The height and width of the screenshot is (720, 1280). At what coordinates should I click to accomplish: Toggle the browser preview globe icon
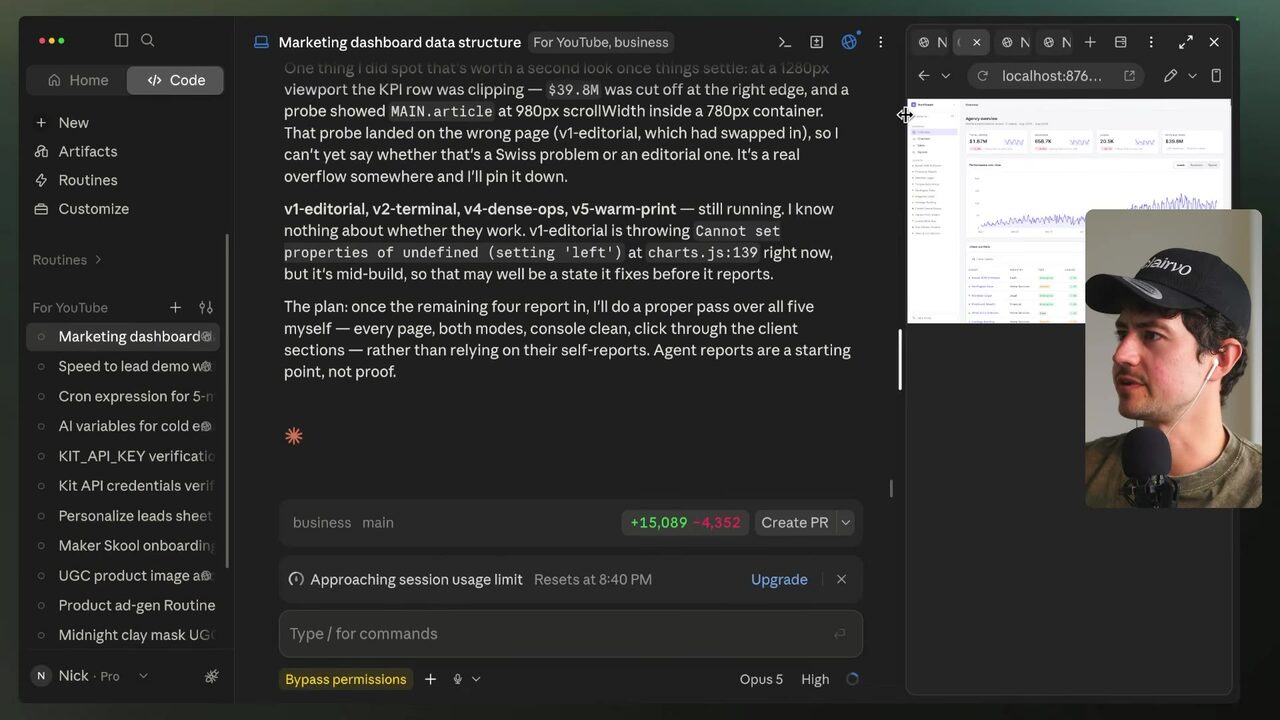[x=849, y=42]
